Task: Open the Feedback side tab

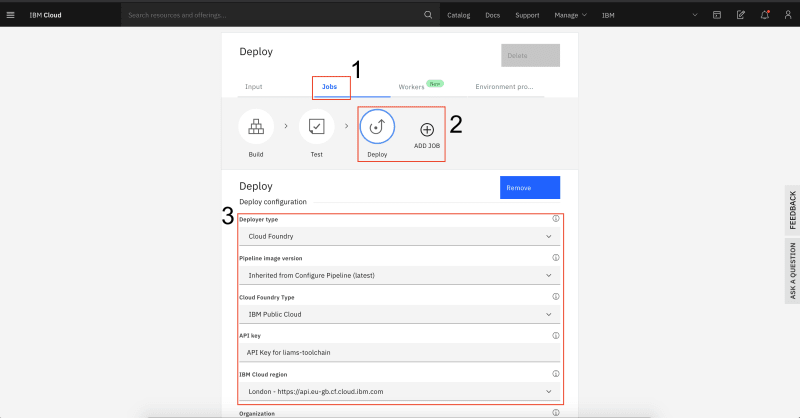Action: [792, 210]
